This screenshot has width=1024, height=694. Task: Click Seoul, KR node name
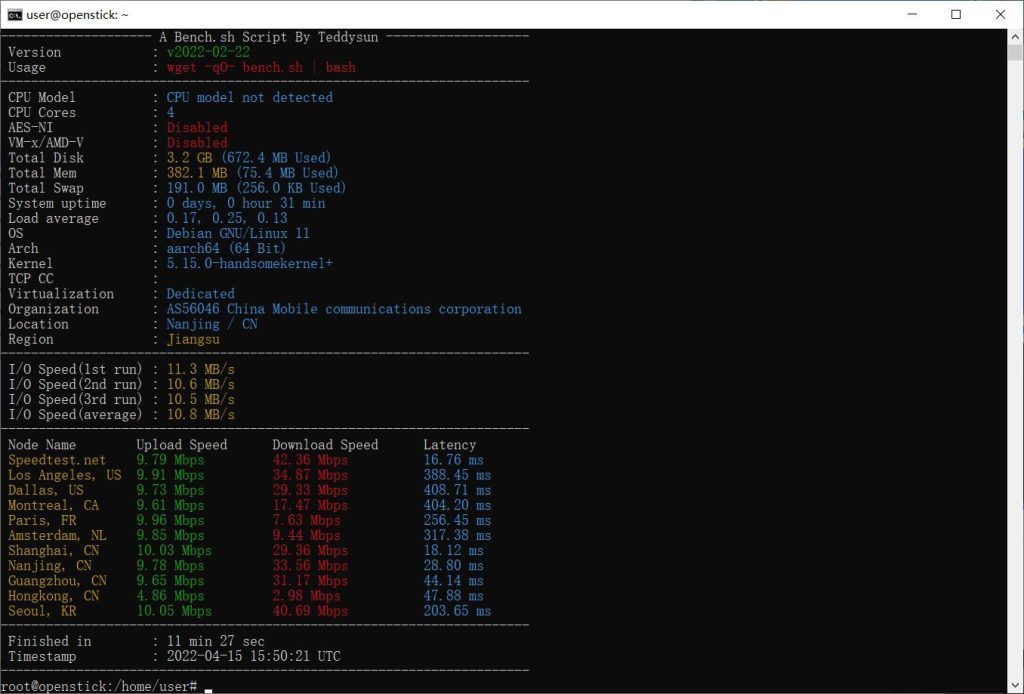point(42,610)
